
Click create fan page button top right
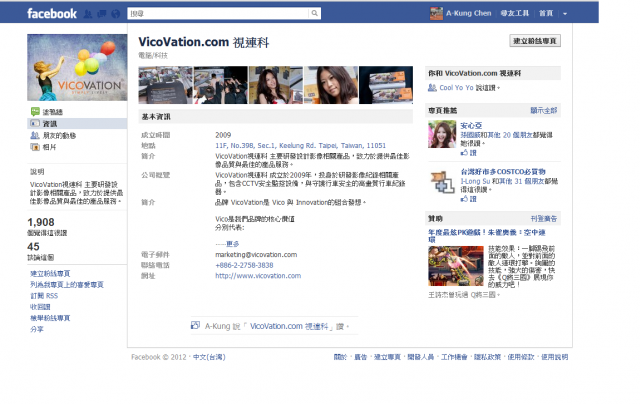(535, 41)
